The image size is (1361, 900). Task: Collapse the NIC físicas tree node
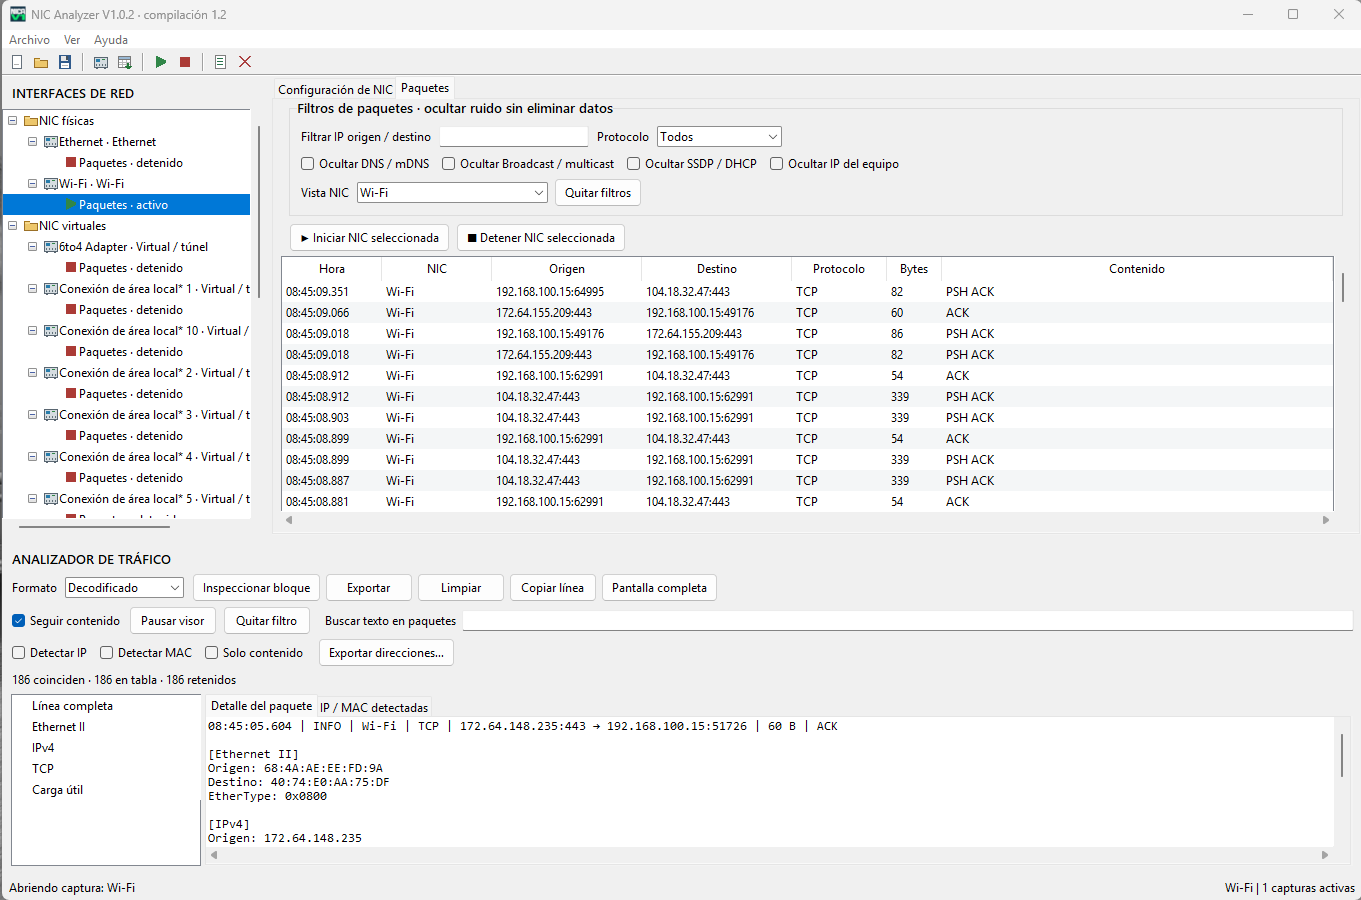13,121
